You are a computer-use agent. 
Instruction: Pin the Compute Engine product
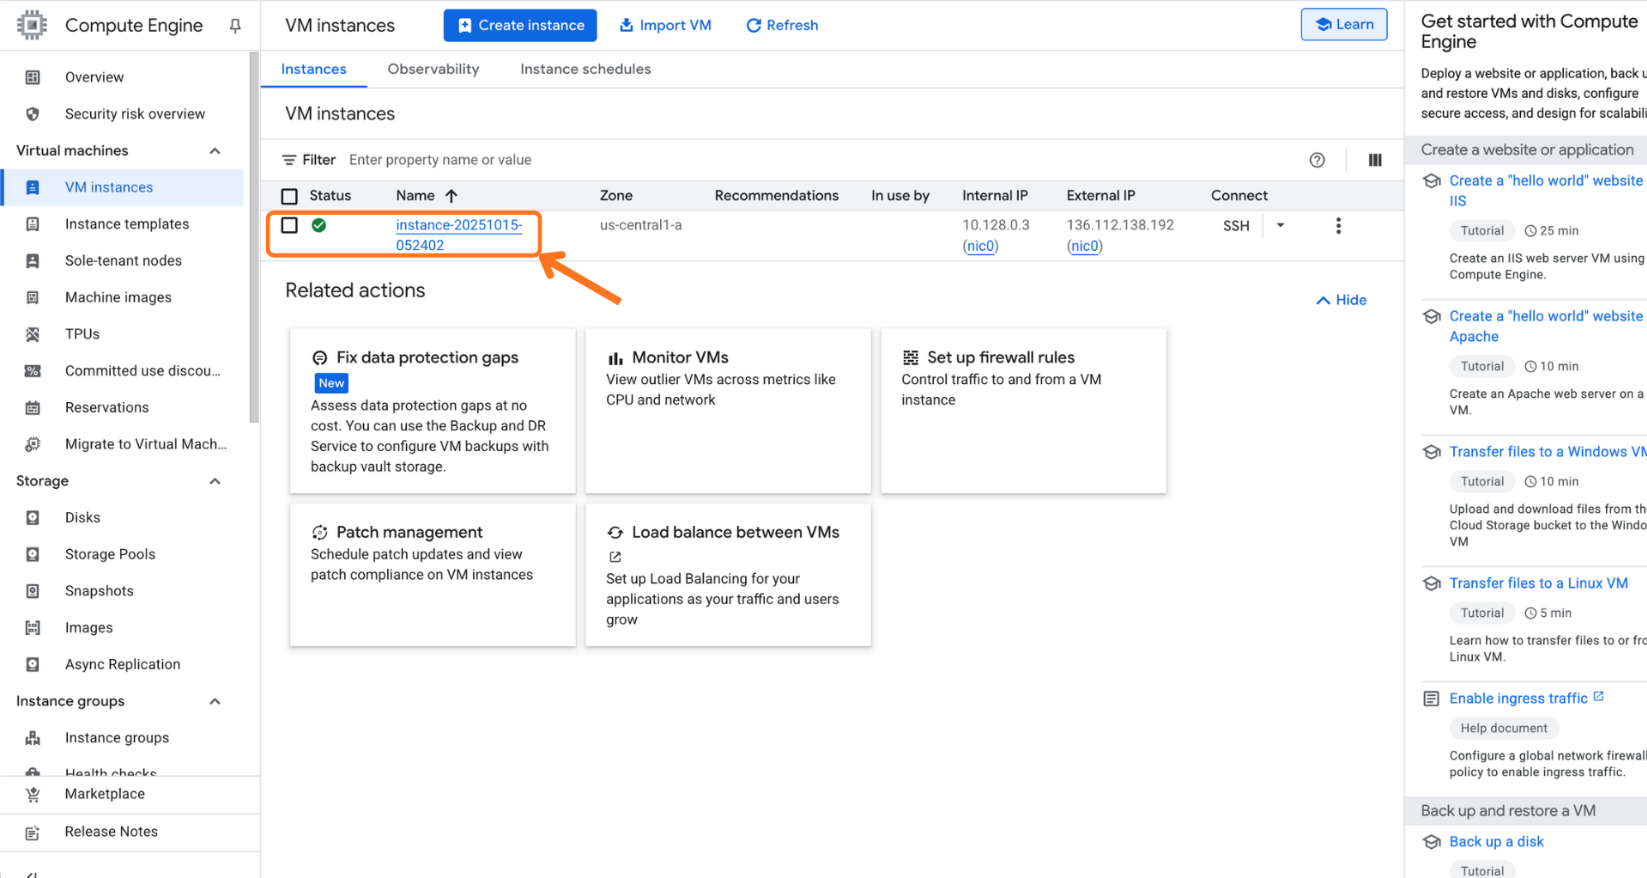(x=235, y=26)
